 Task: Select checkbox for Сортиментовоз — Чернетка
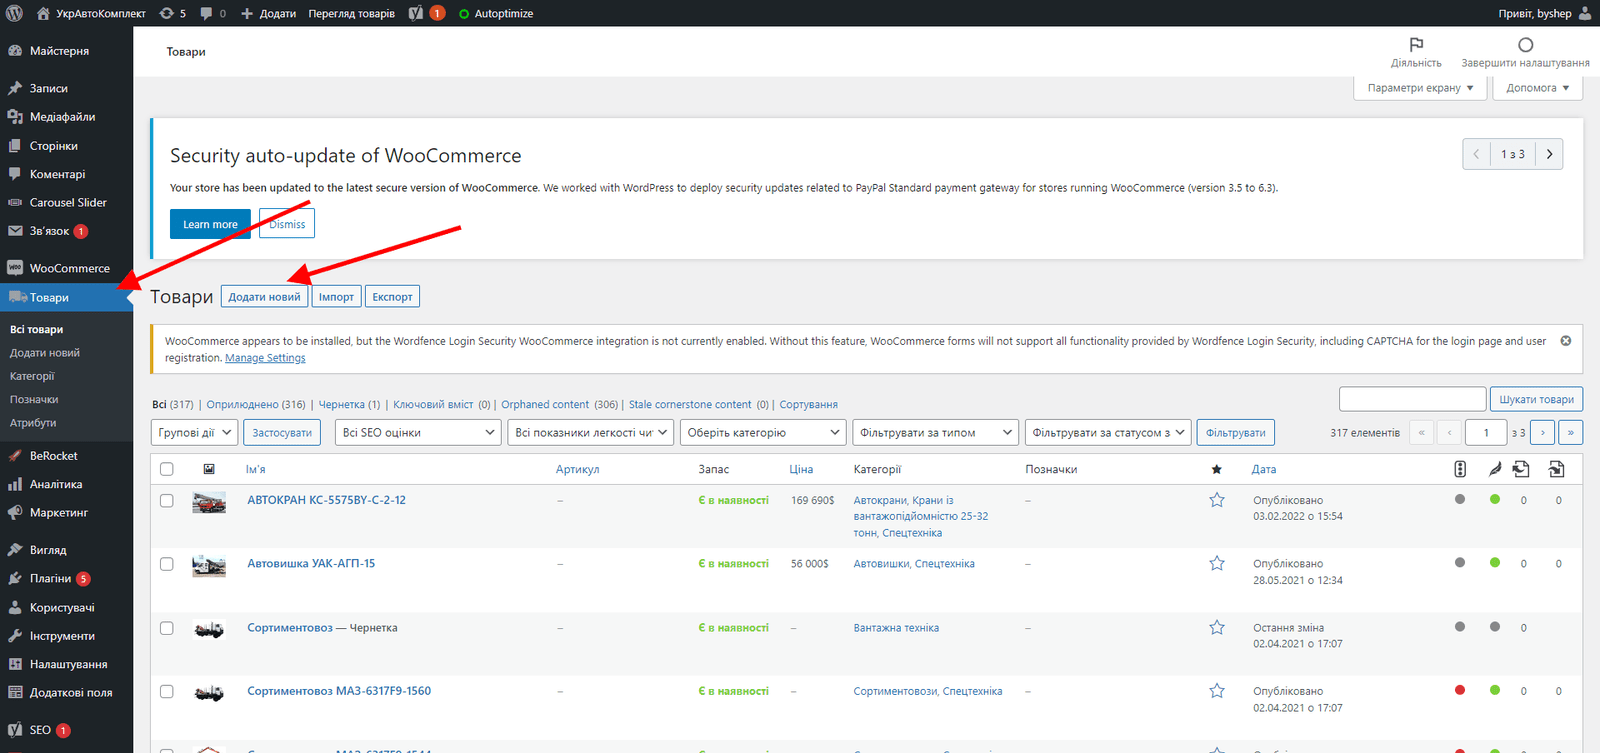coord(167,628)
